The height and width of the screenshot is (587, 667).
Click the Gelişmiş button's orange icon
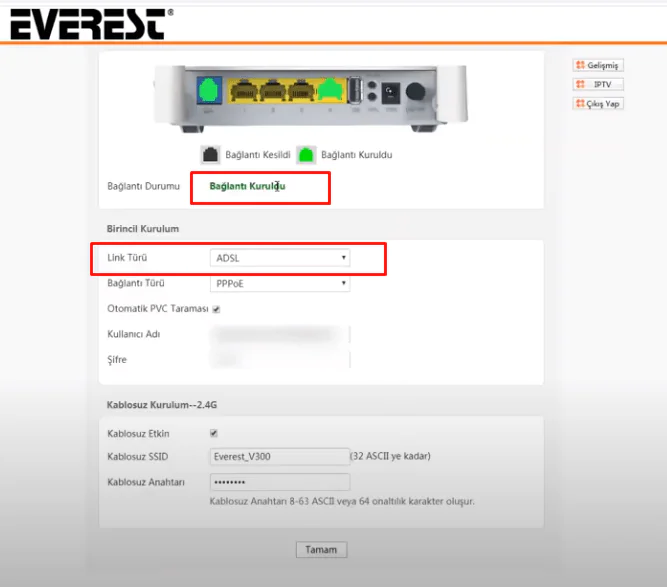pos(580,65)
